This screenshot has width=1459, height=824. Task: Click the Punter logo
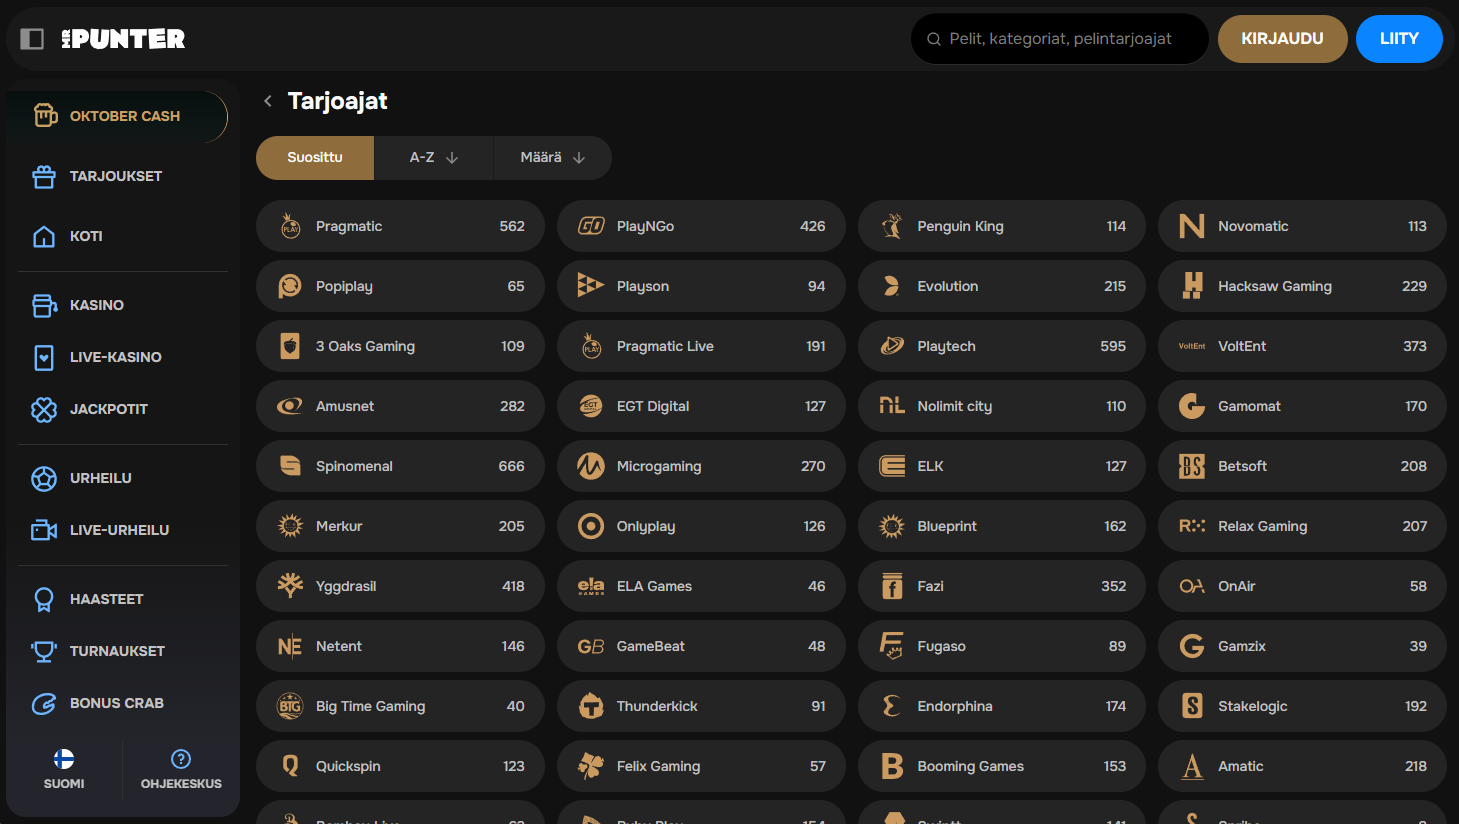click(x=123, y=39)
